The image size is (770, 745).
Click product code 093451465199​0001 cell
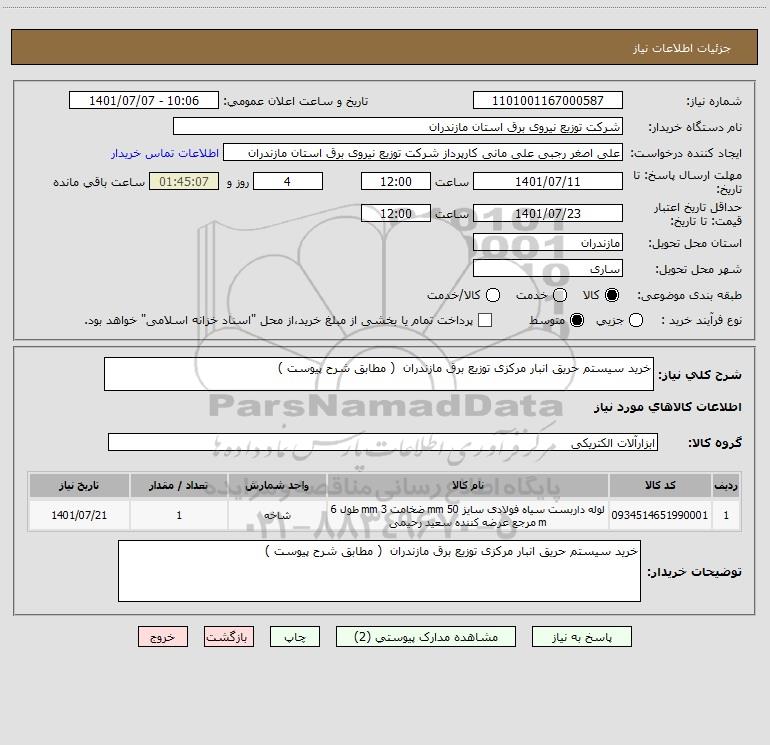[660, 515]
